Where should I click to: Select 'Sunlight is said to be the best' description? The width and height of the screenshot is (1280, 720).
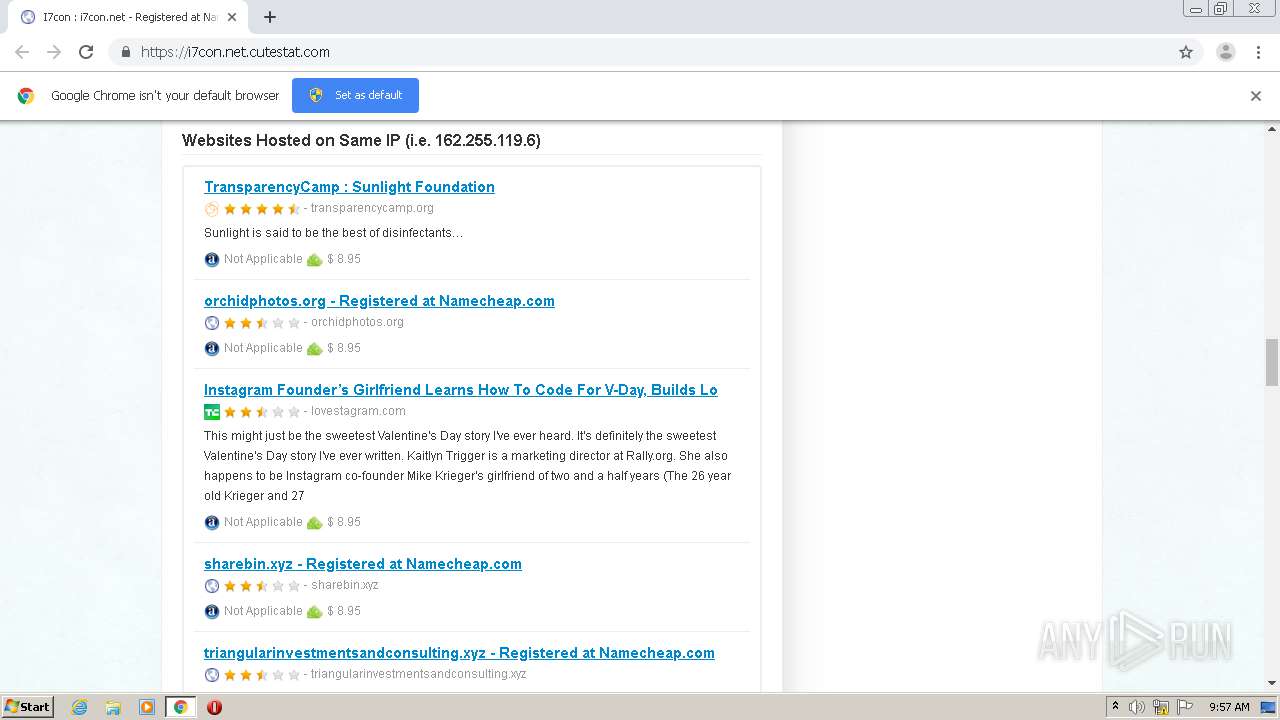coord(334,233)
